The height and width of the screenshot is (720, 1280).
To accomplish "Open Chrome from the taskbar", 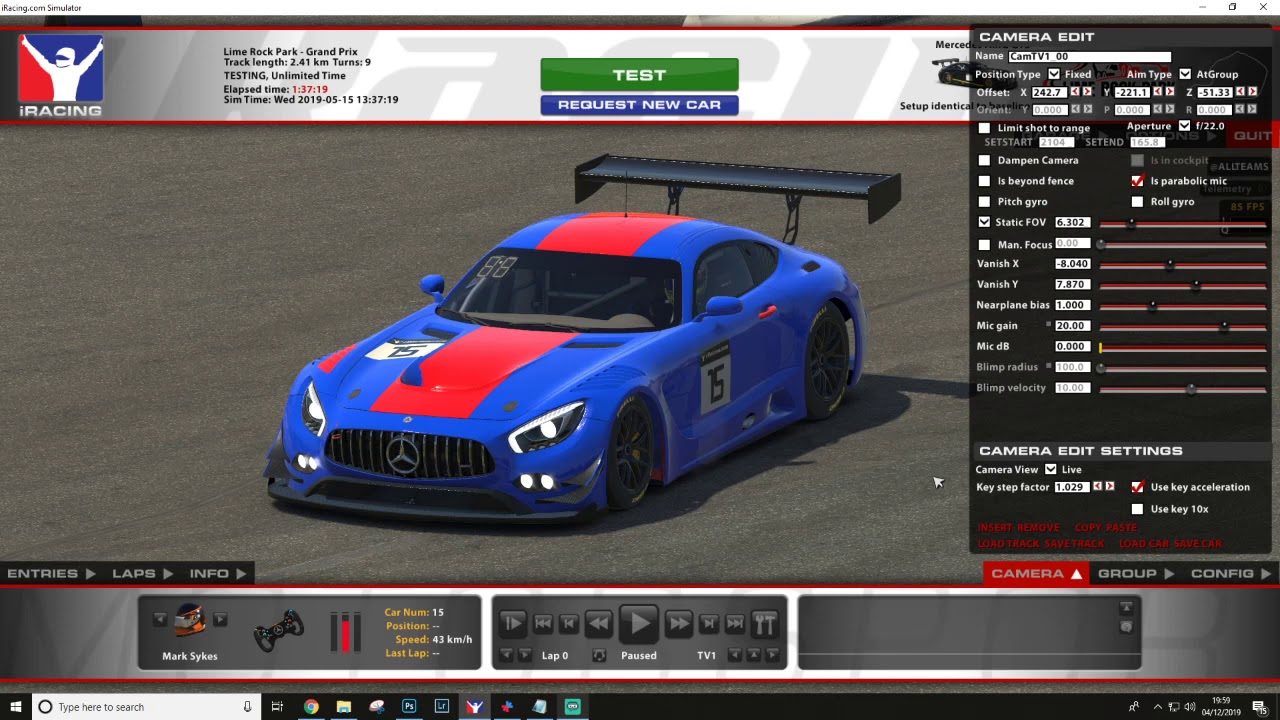I will pyautogui.click(x=311, y=706).
